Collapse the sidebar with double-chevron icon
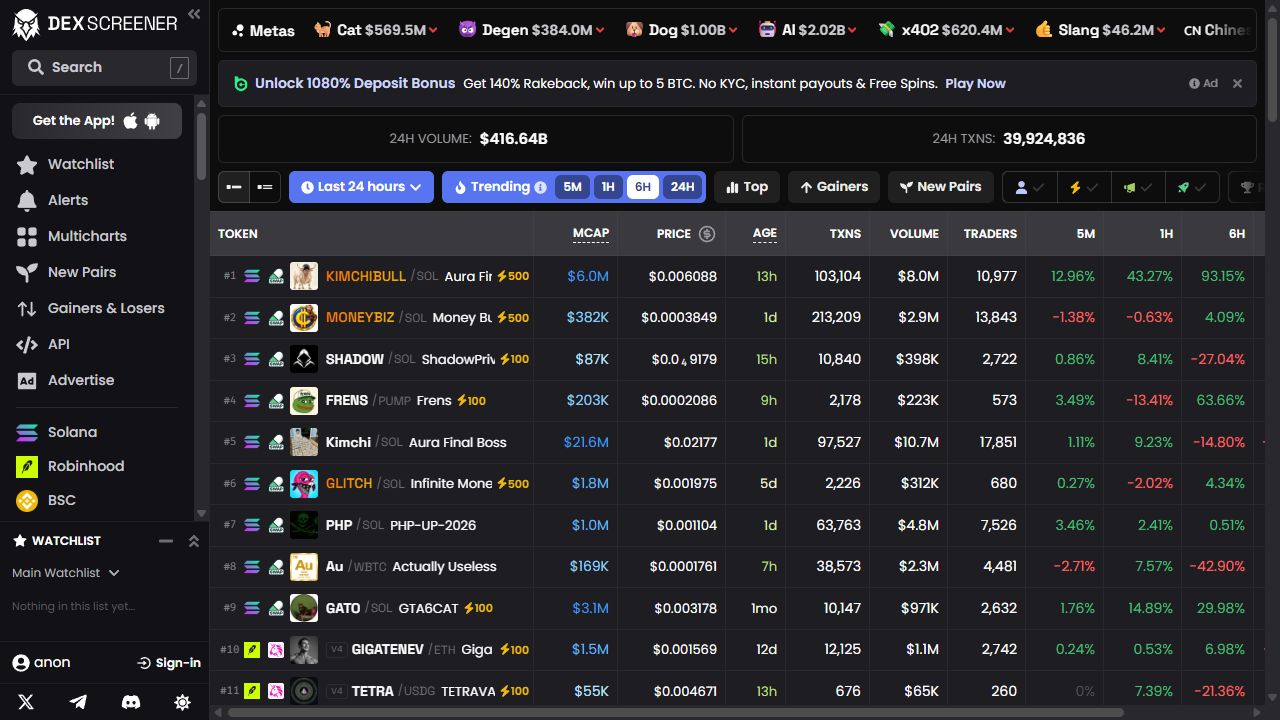This screenshot has height=720, width=1280. coord(194,14)
